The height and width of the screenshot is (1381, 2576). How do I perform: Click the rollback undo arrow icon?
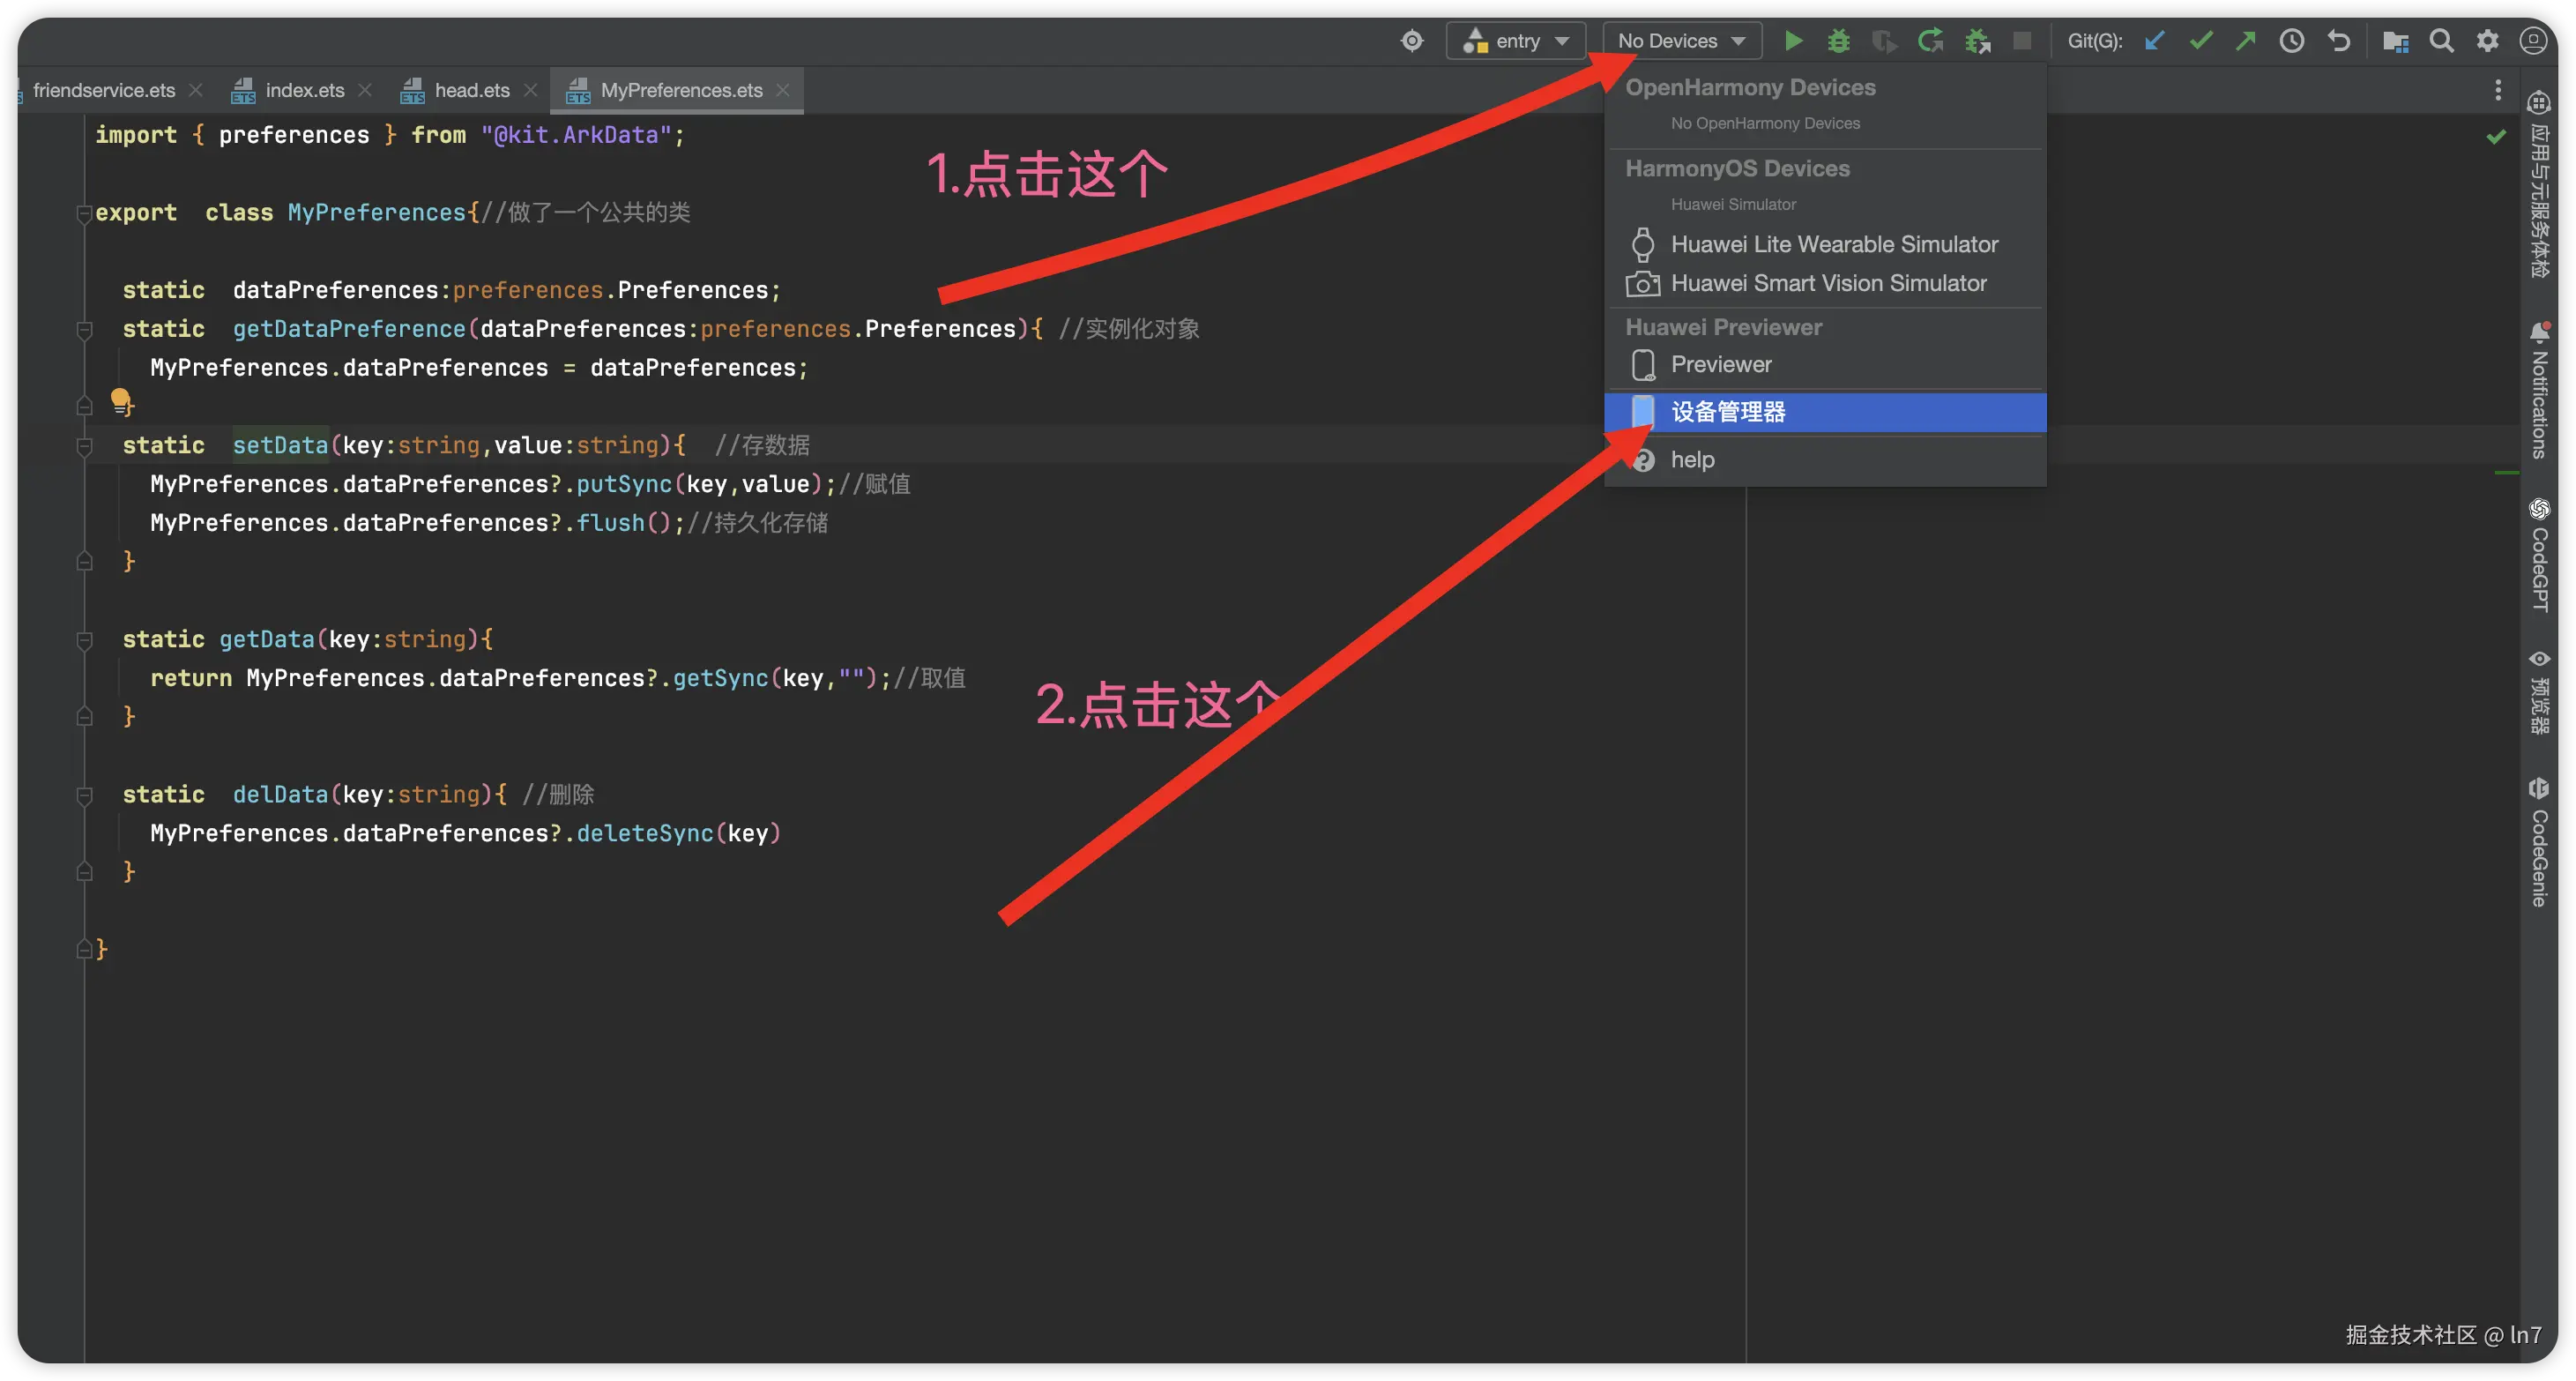click(x=2338, y=41)
